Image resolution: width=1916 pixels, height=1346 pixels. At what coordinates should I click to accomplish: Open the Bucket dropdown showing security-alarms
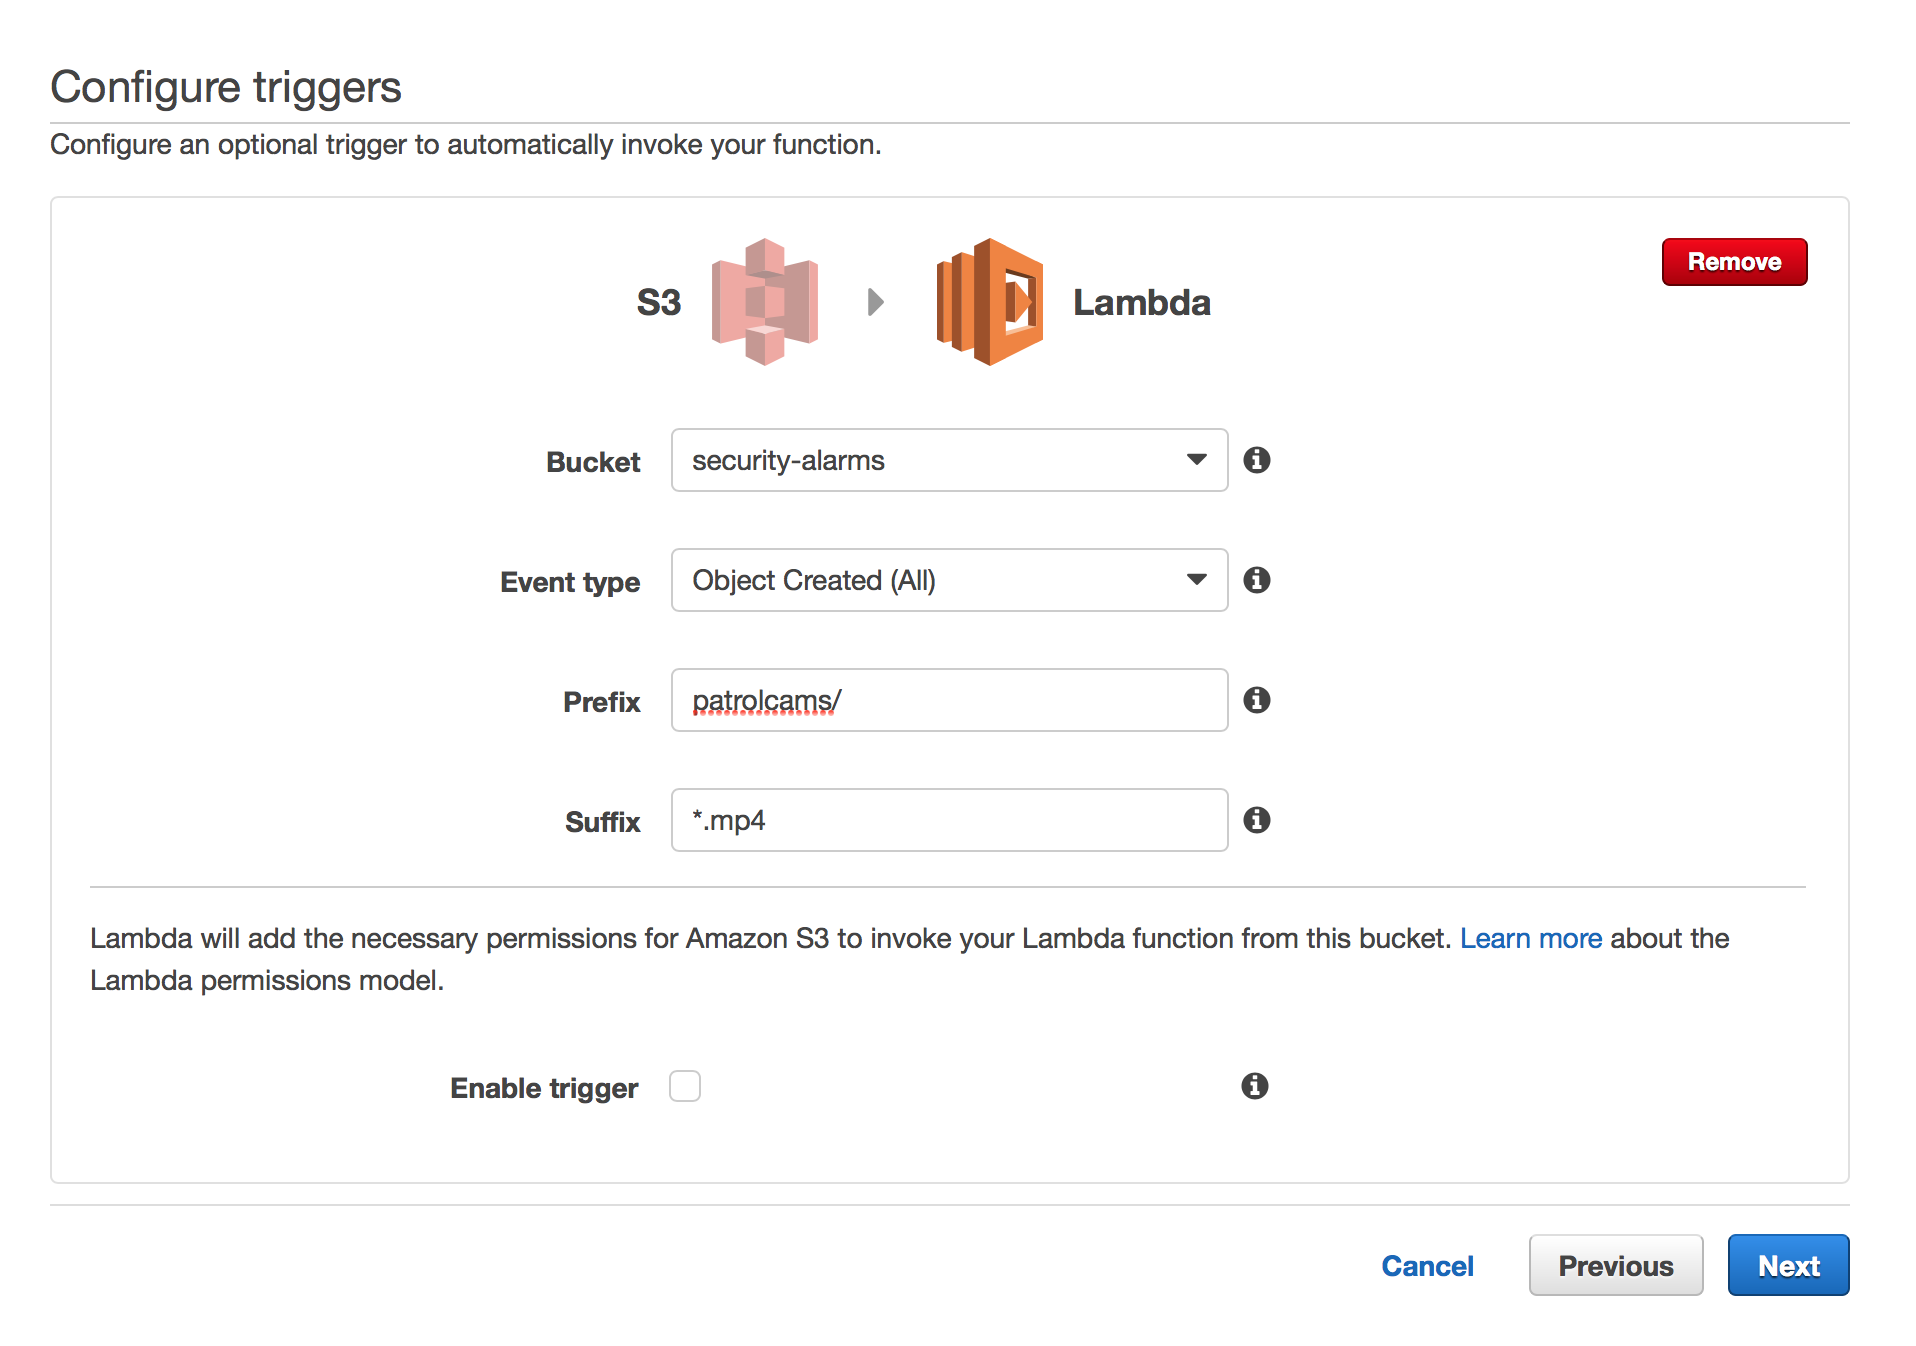[949, 460]
